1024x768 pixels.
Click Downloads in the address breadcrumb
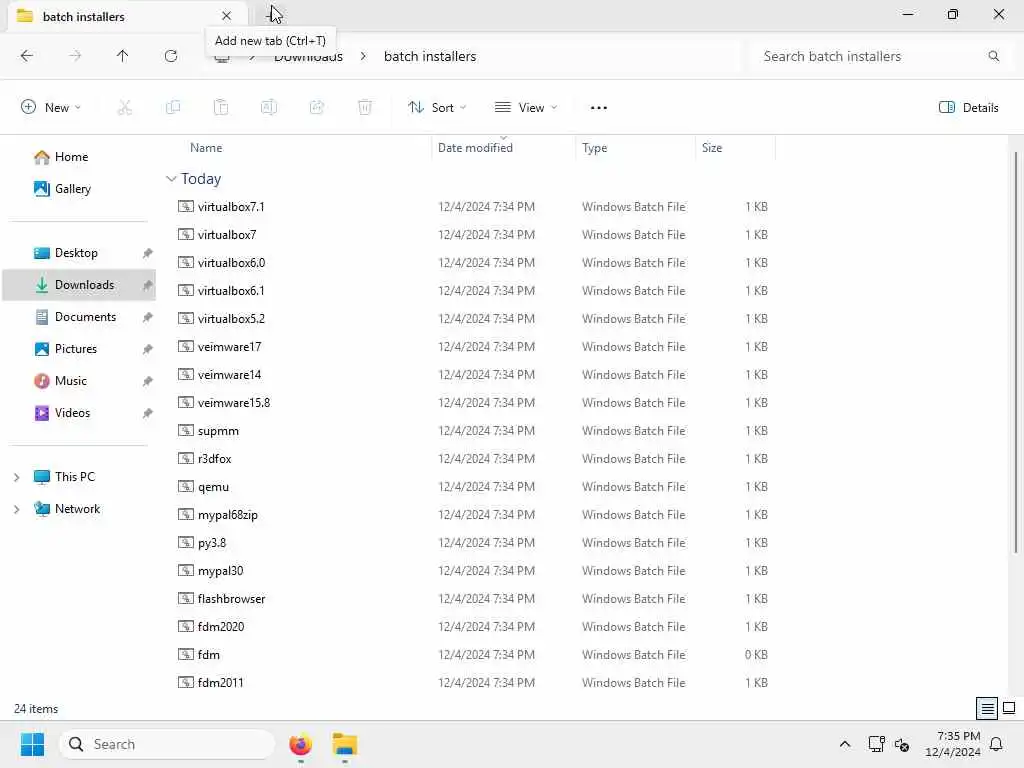click(x=308, y=56)
